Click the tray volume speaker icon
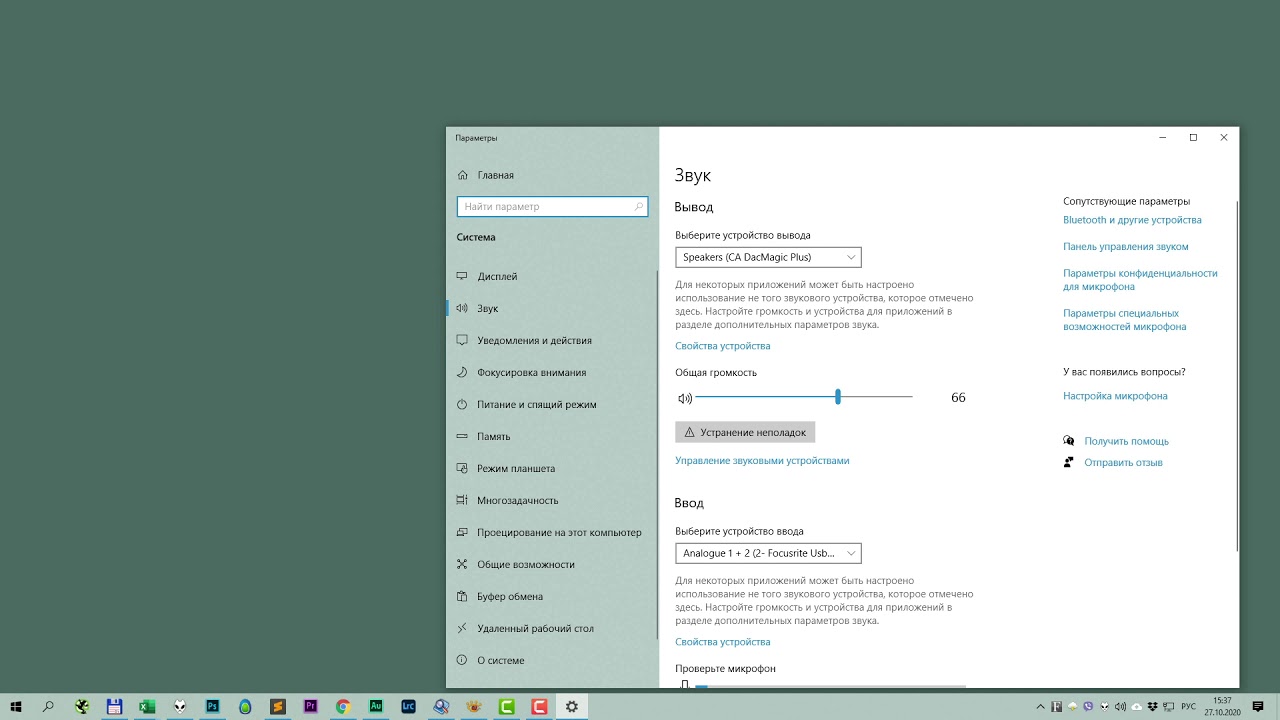 [x=1121, y=706]
